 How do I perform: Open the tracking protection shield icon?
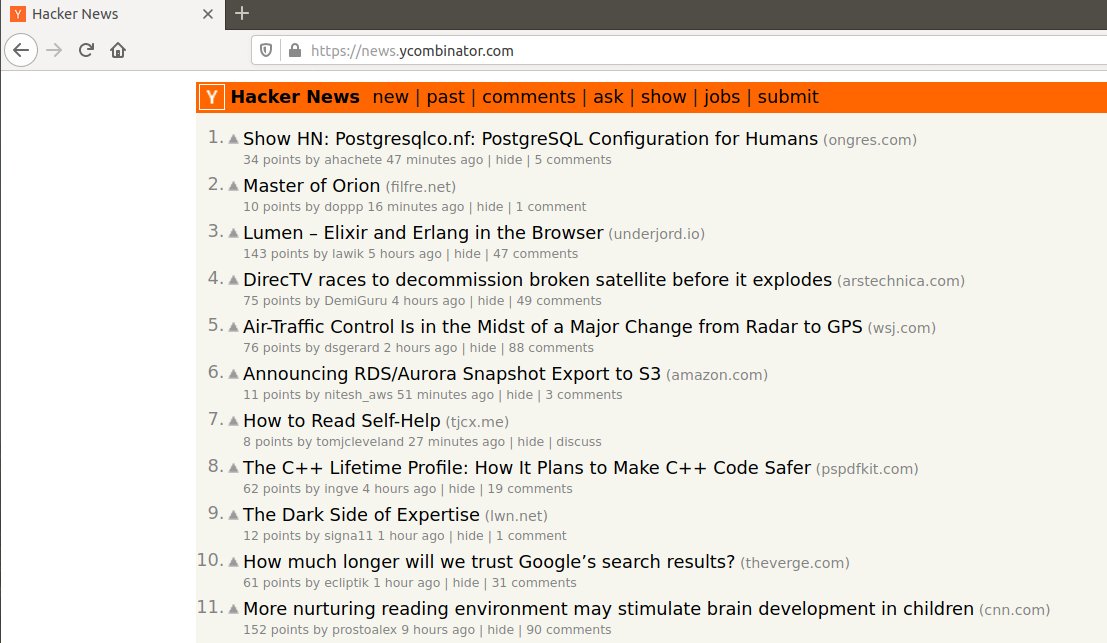[x=266, y=50]
